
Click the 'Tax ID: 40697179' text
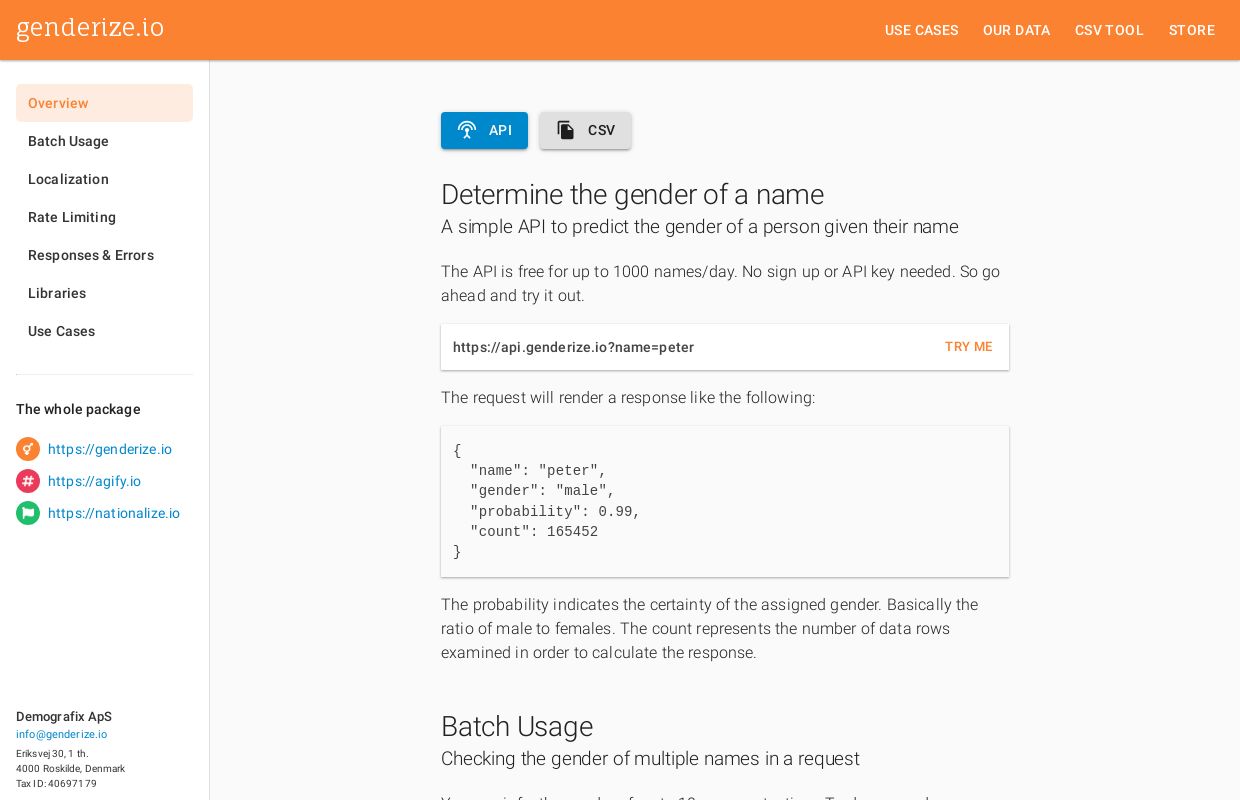pos(56,784)
